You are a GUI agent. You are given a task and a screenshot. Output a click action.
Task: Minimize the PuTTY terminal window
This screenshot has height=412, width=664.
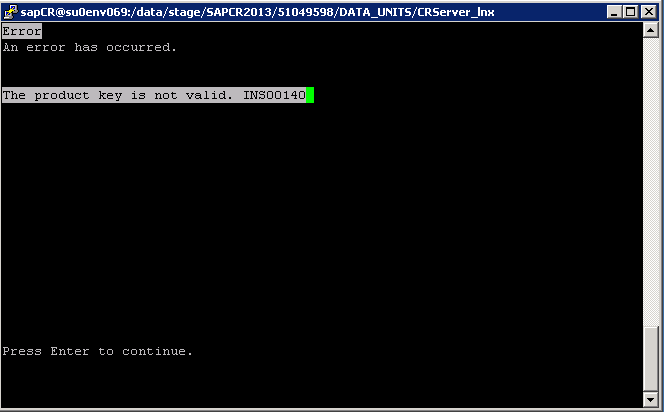(614, 12)
